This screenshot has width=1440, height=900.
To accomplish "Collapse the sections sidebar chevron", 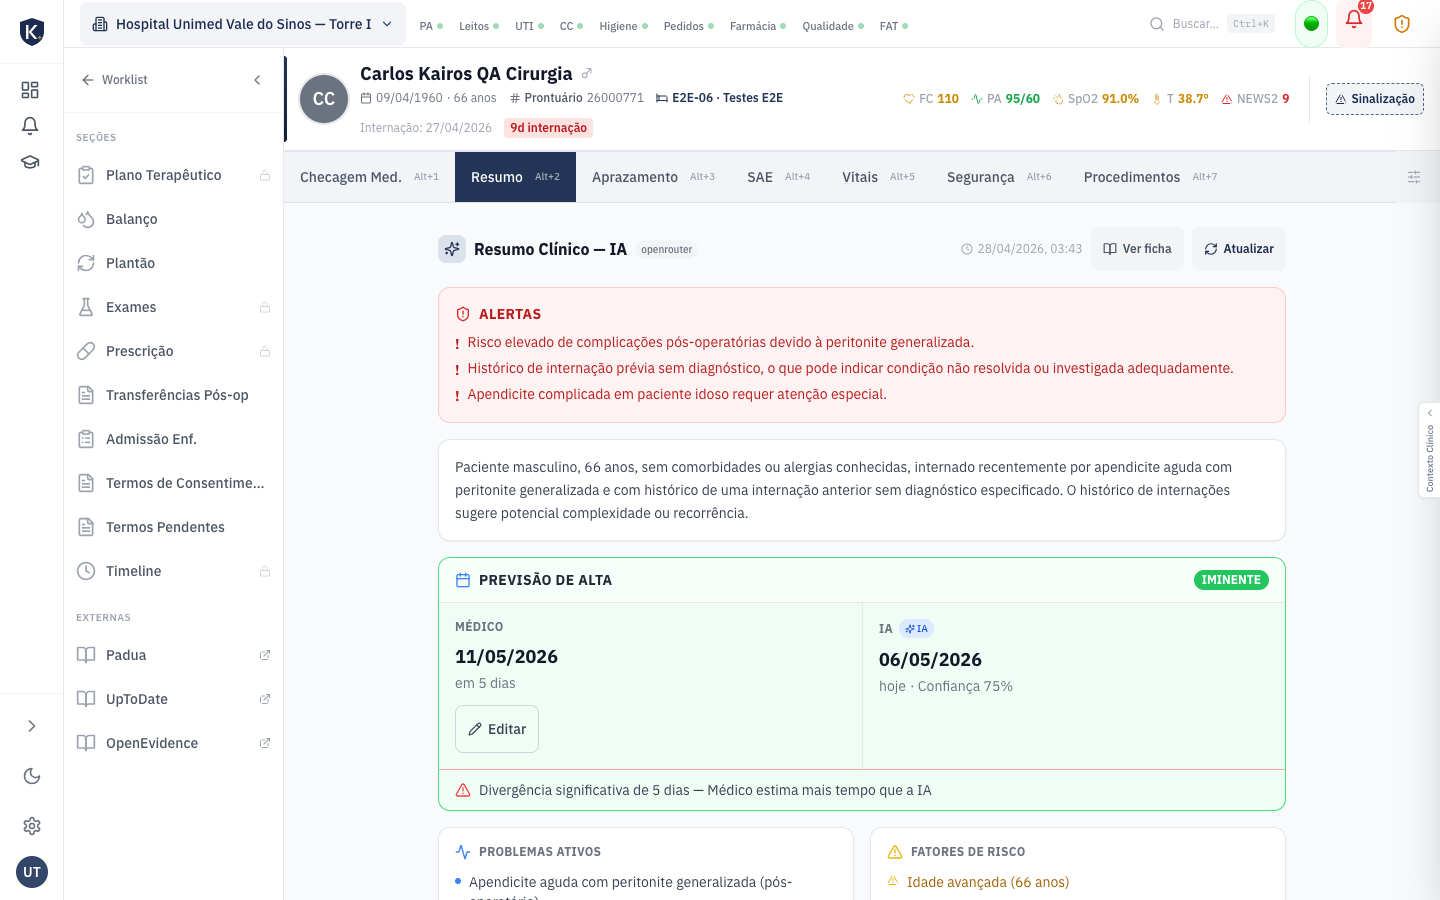I will click(x=257, y=80).
